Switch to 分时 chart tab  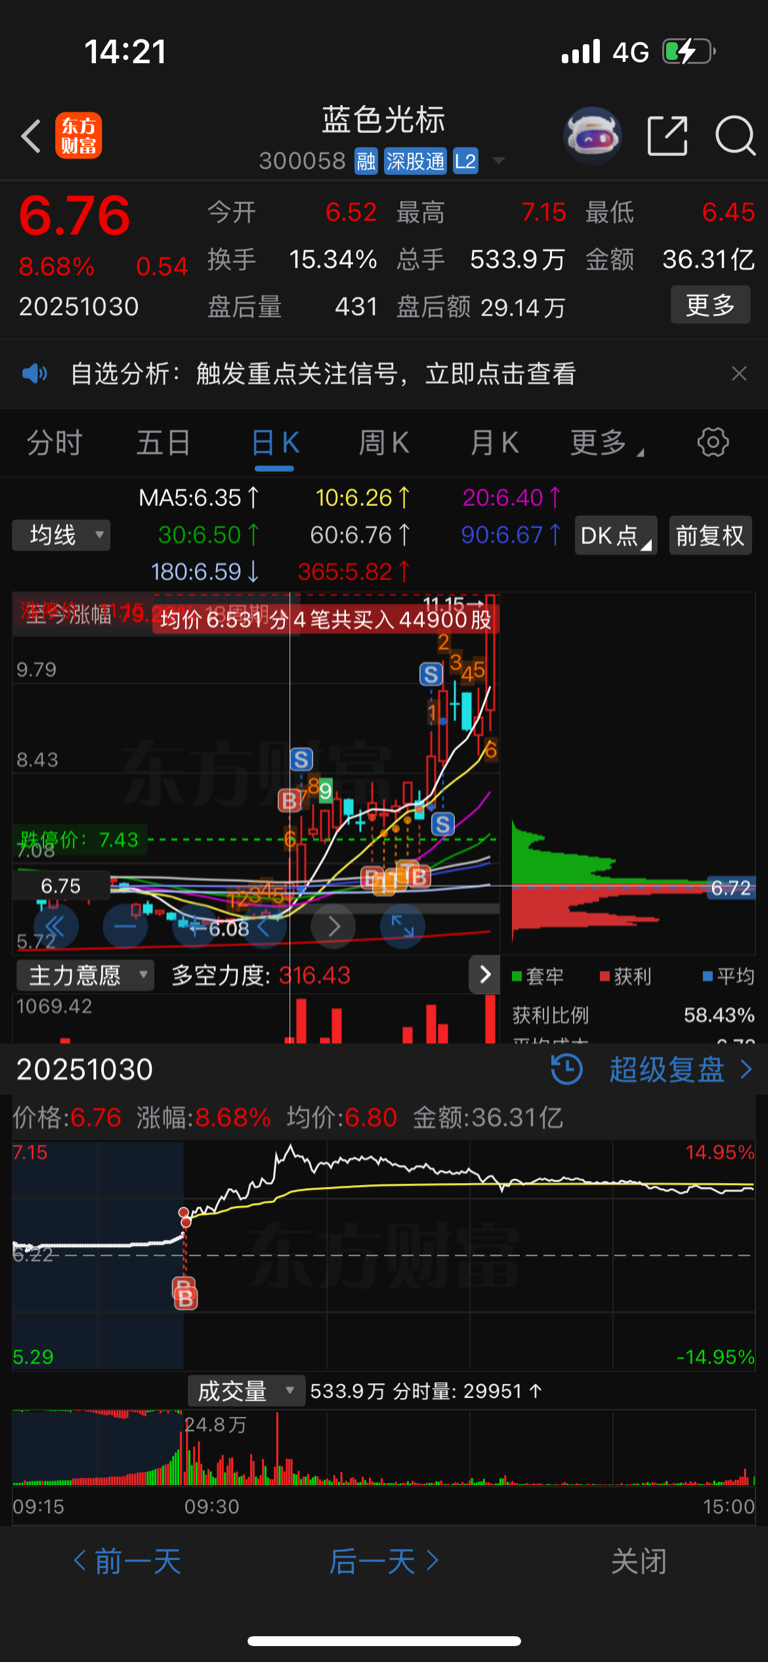click(x=54, y=442)
